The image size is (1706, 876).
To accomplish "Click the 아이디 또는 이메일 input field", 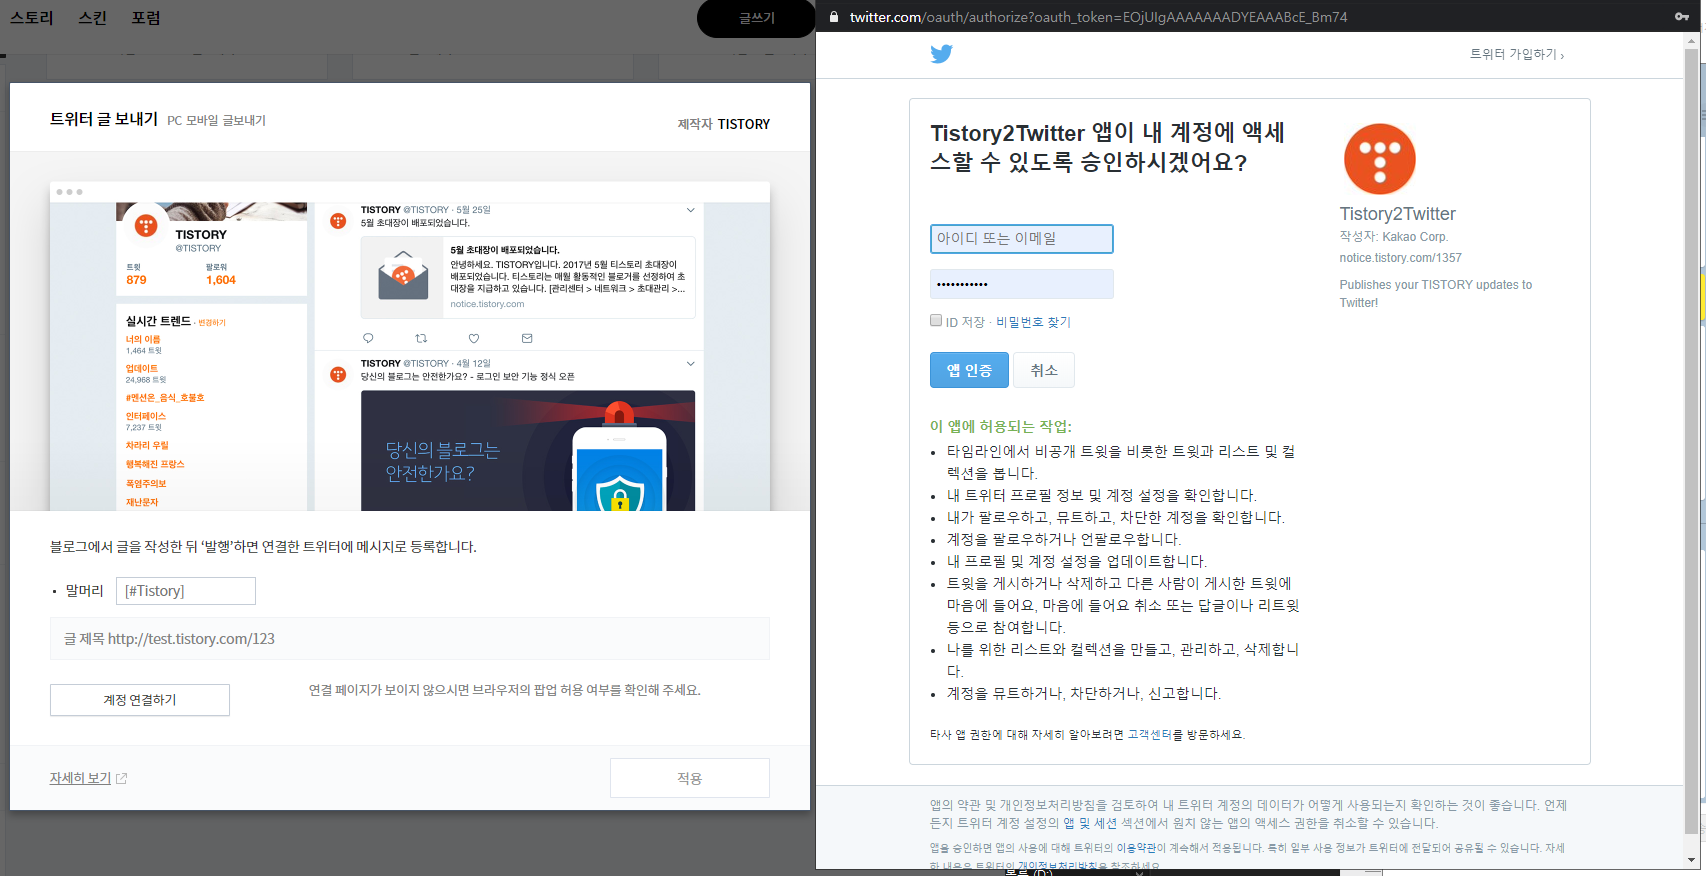I will tap(1021, 239).
